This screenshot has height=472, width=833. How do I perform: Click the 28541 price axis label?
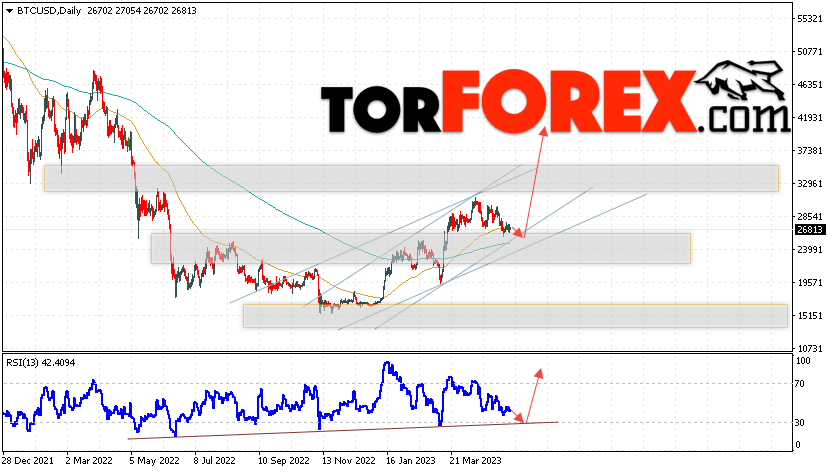(x=810, y=217)
